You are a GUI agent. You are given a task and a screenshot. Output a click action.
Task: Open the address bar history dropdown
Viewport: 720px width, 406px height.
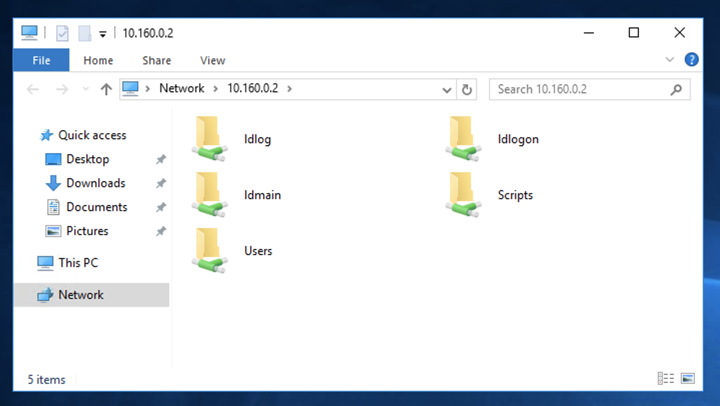[x=447, y=89]
